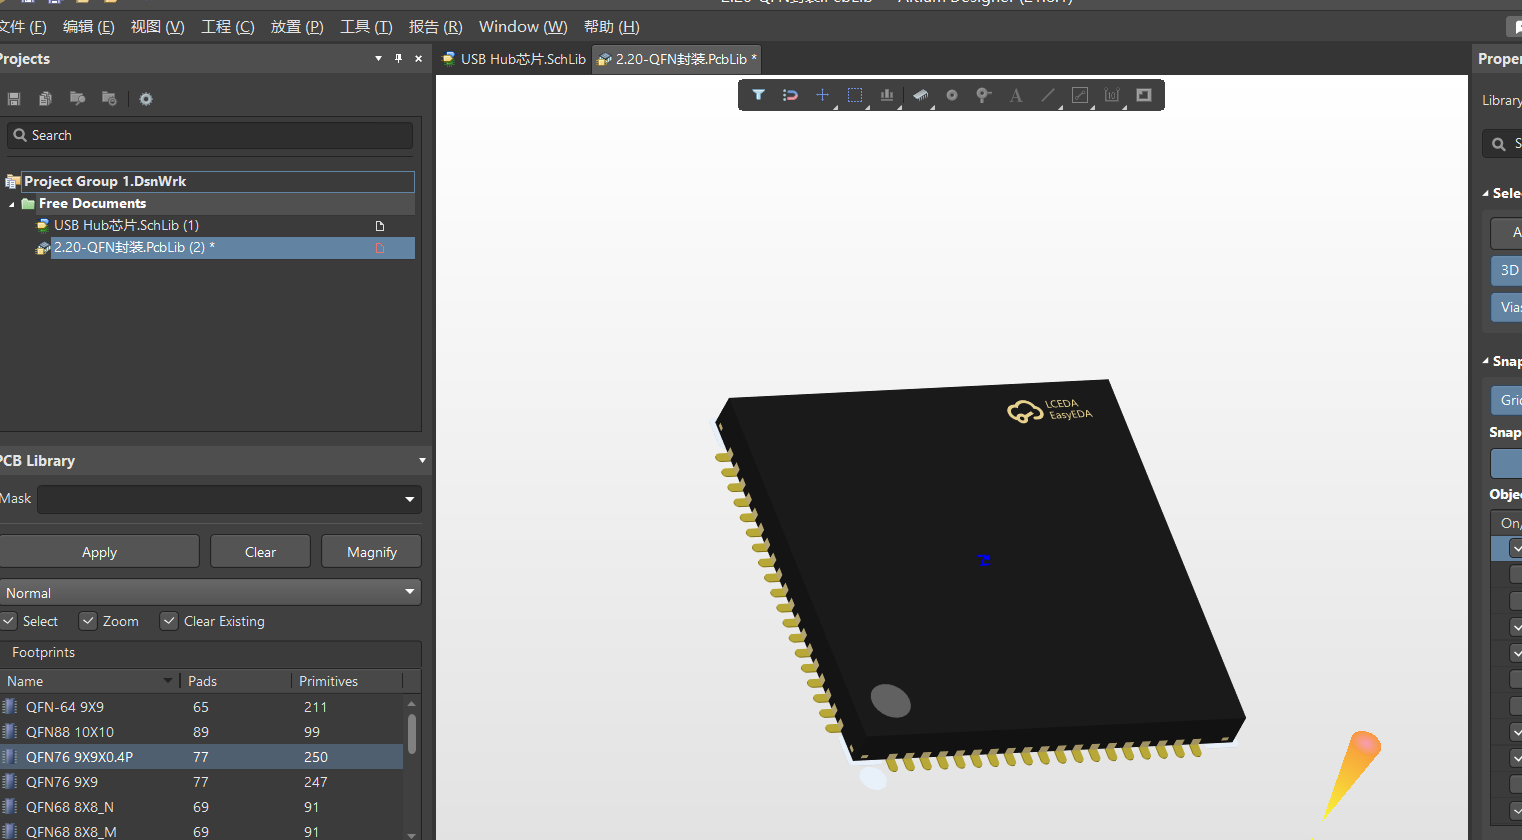Select the place pad tool

(952, 95)
